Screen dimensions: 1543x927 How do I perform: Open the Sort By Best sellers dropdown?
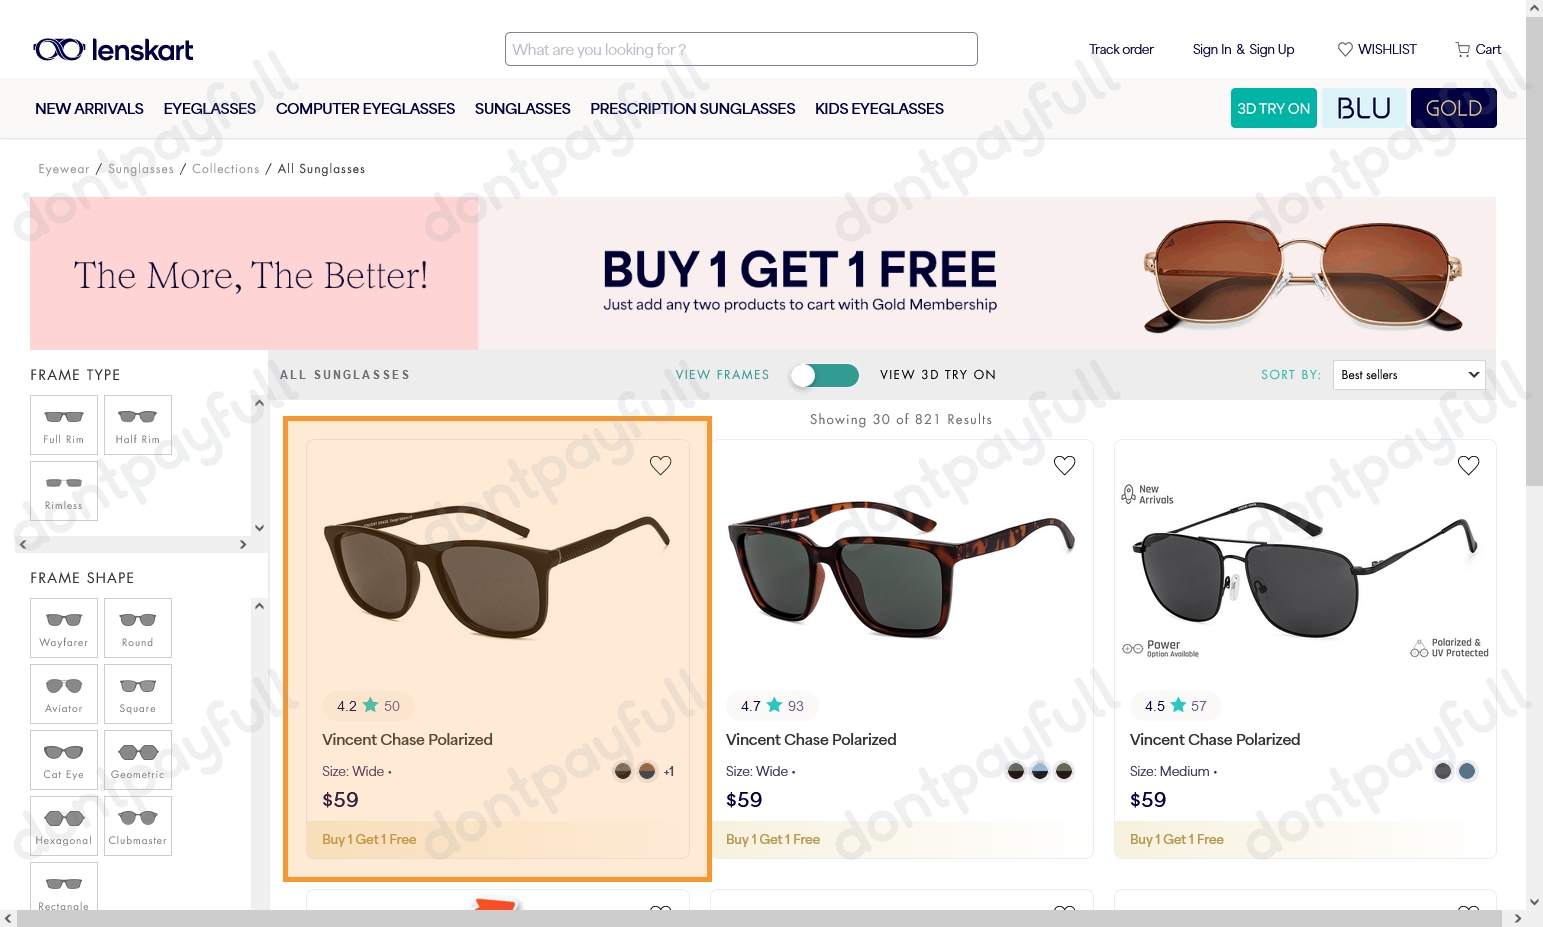pos(1409,375)
